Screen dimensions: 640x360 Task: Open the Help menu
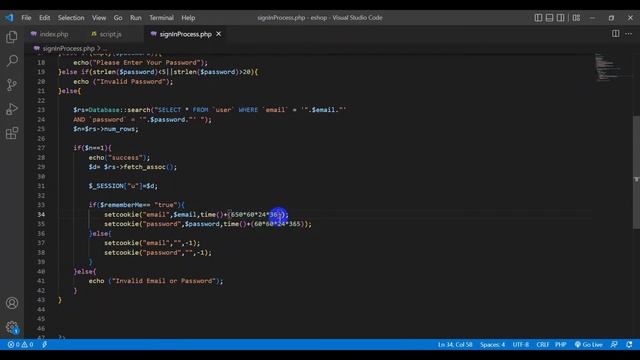[x=188, y=18]
